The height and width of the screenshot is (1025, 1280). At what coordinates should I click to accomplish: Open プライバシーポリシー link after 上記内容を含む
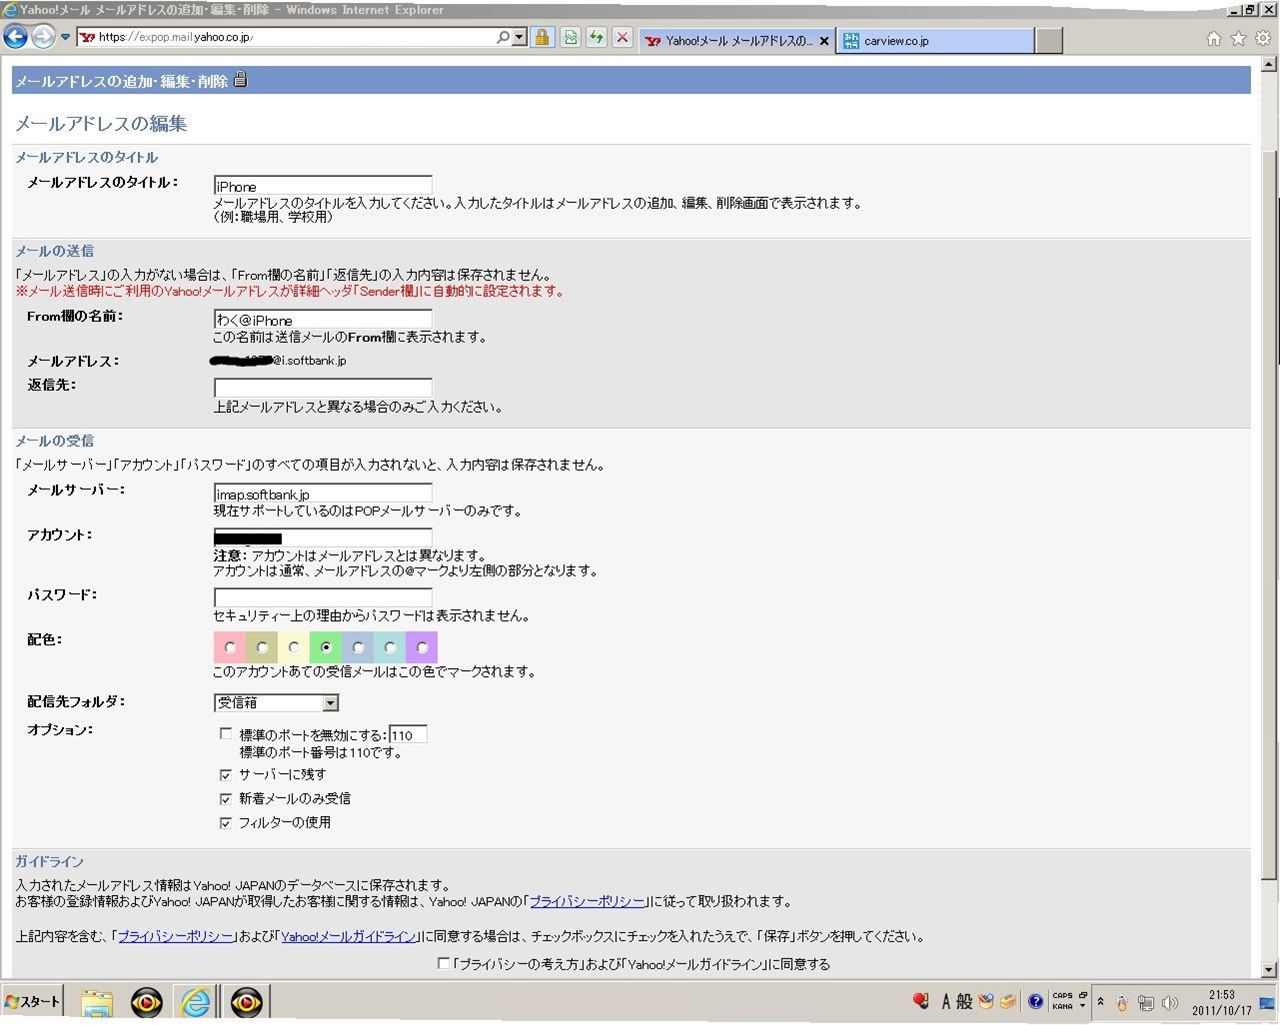176,937
